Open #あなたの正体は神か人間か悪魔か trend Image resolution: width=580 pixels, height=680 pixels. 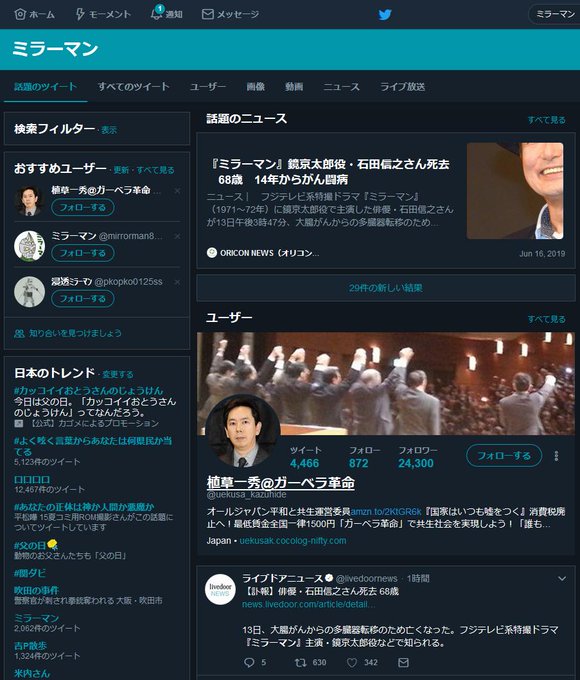pyautogui.click(x=84, y=507)
